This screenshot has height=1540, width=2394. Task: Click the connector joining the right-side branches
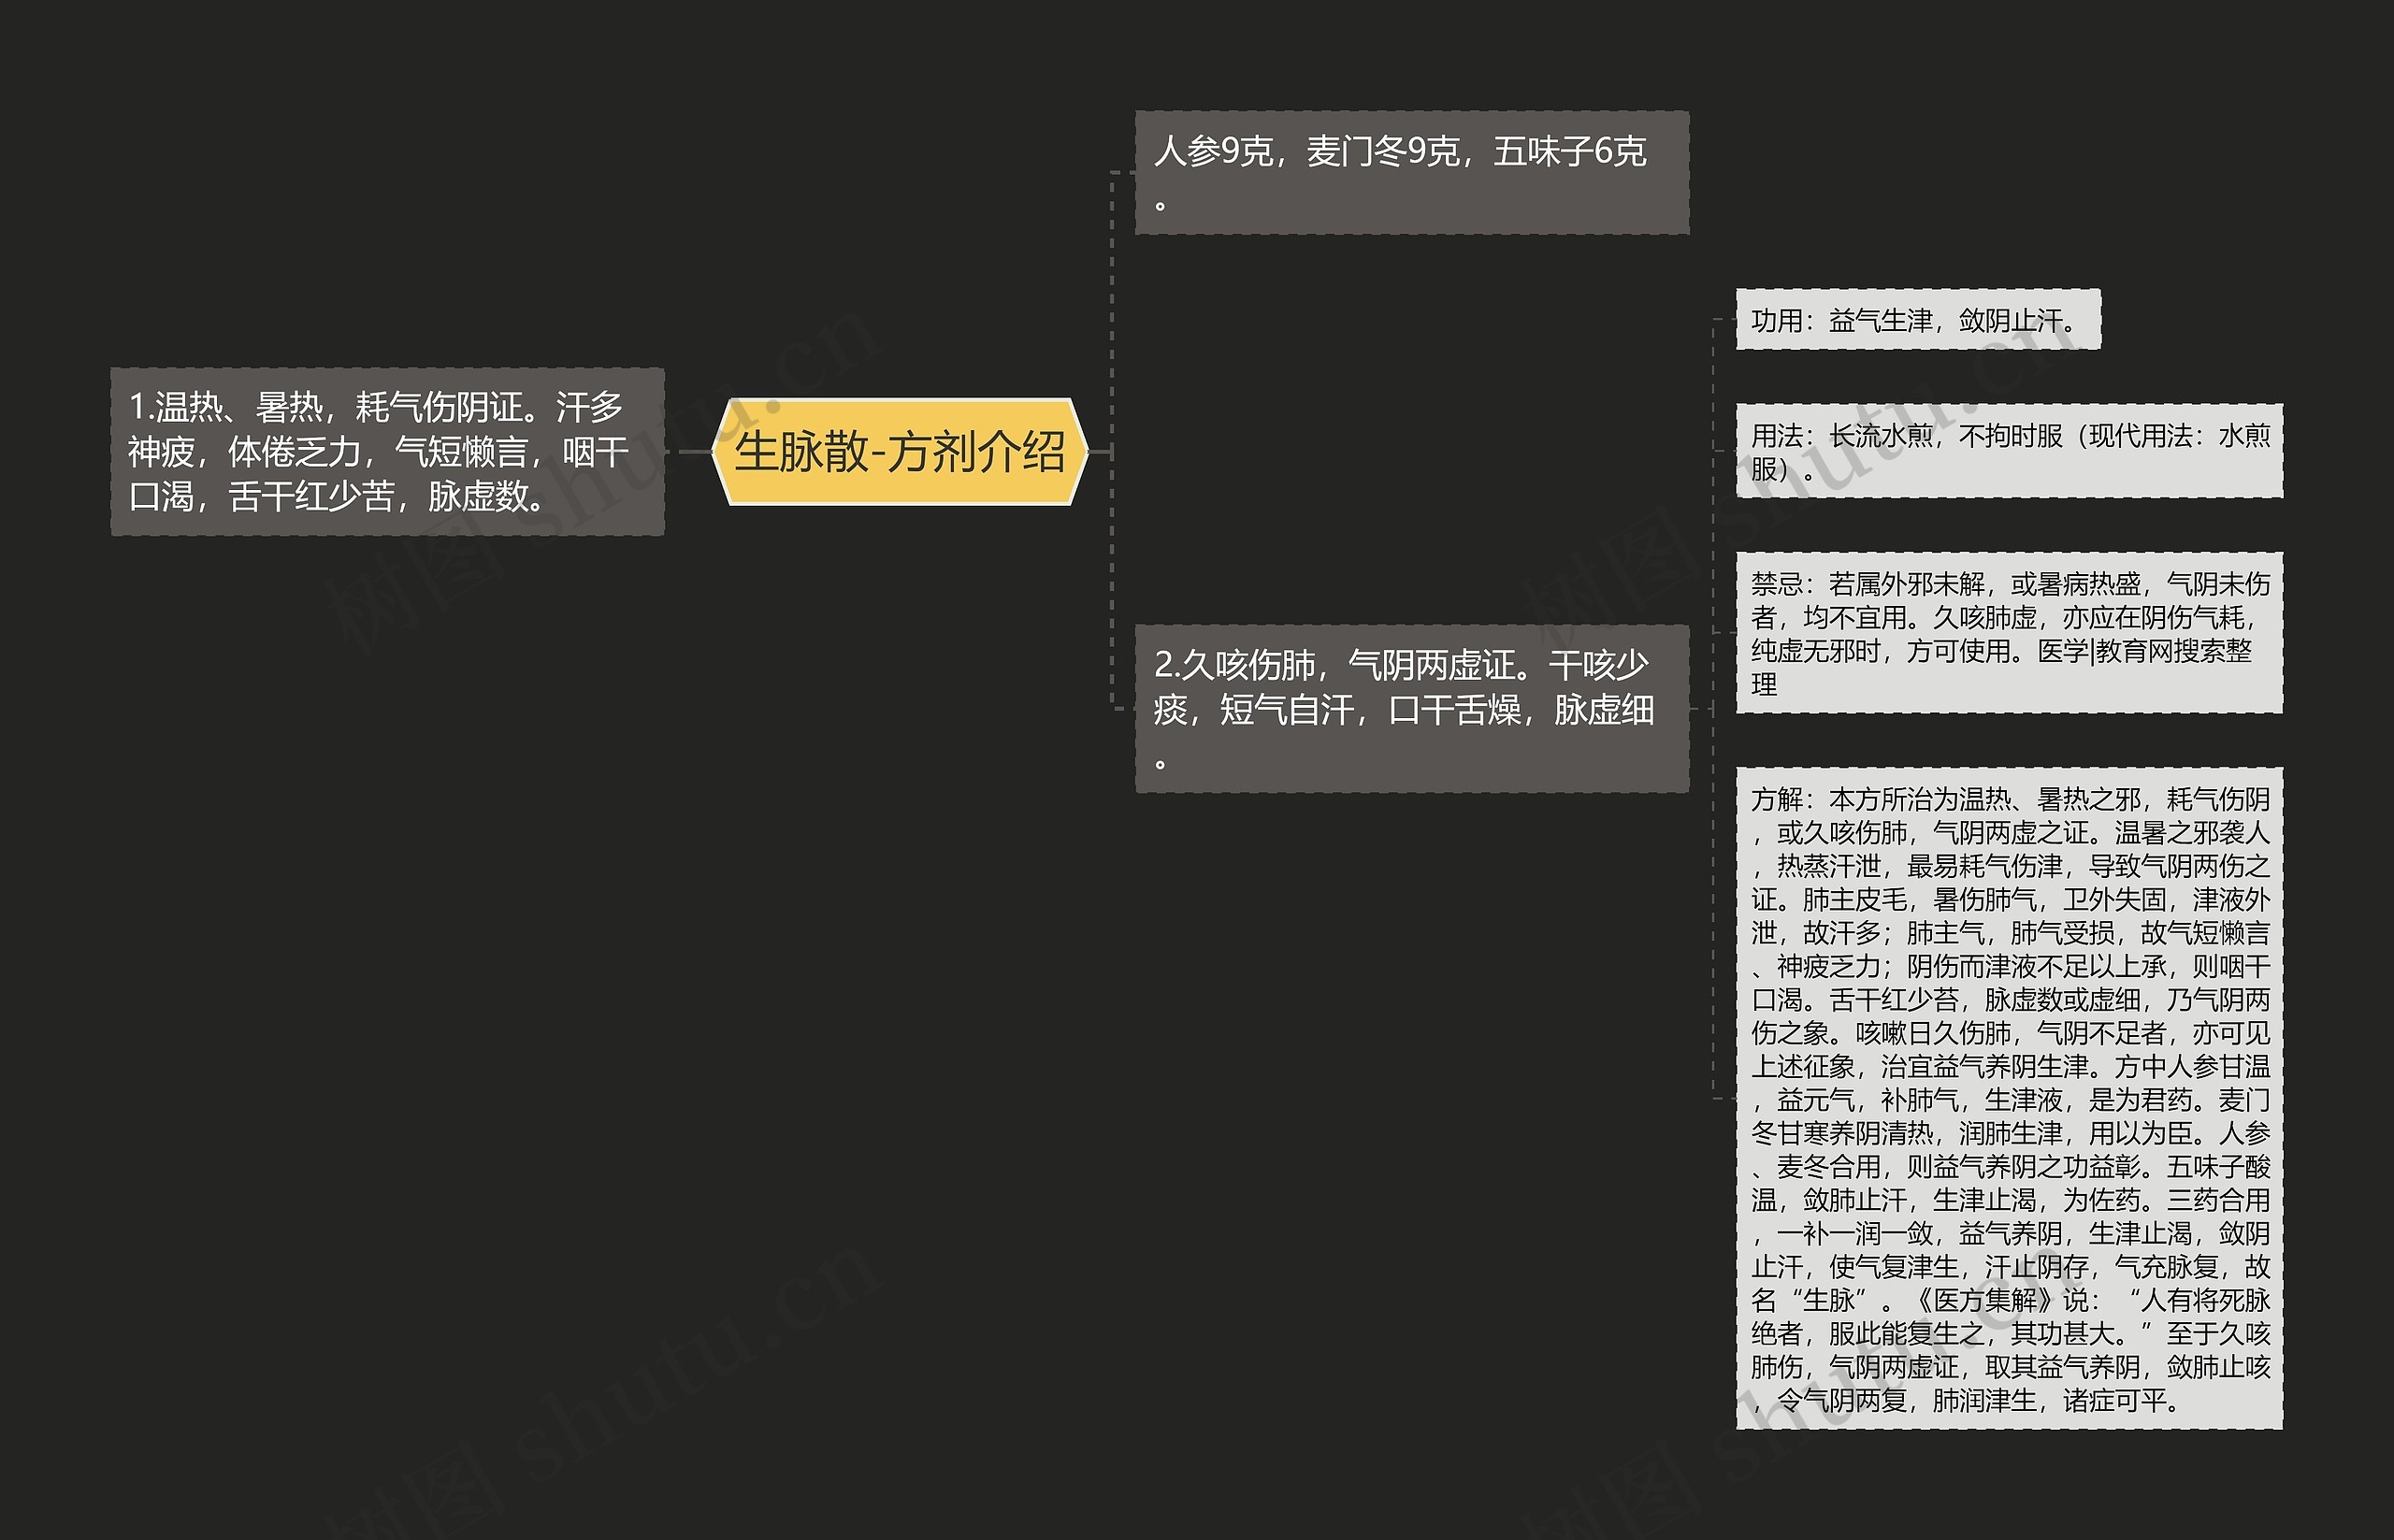point(1715,500)
